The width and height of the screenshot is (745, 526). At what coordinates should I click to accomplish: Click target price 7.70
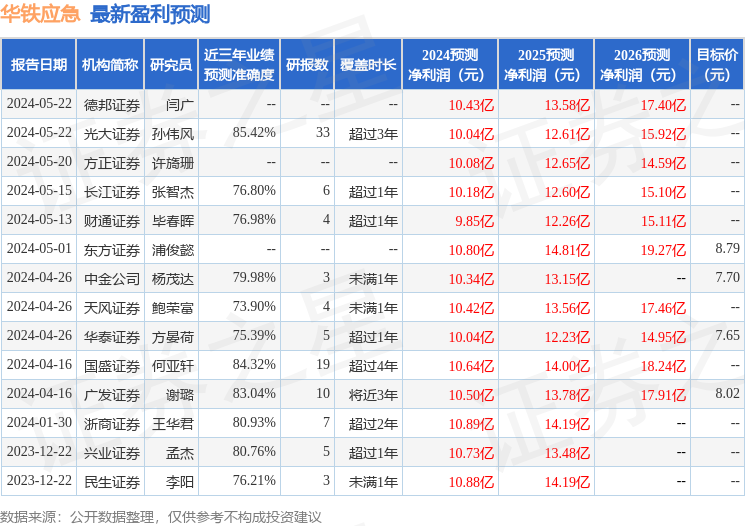pyautogui.click(x=728, y=277)
